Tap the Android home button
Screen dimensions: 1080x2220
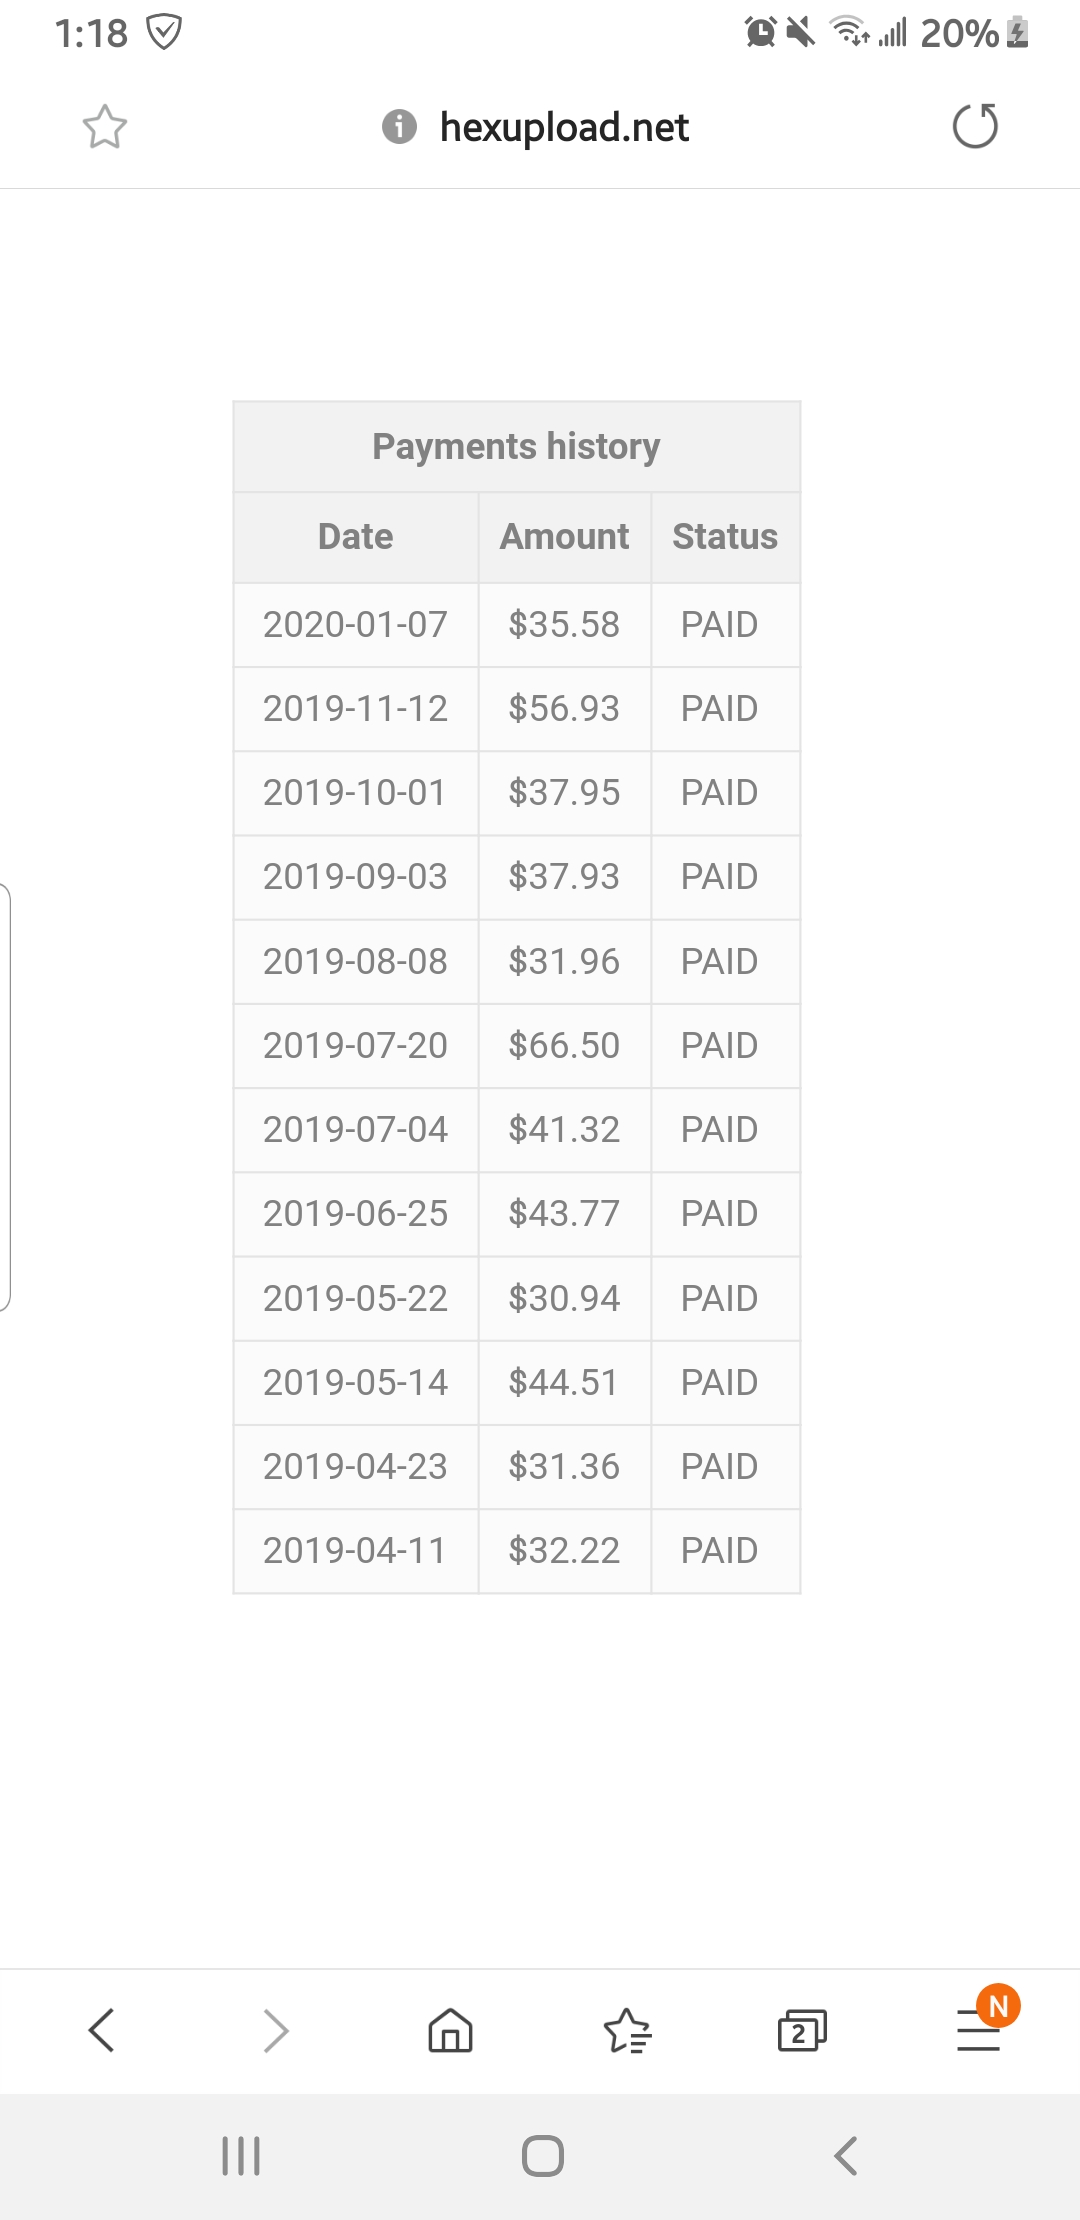point(542,2155)
